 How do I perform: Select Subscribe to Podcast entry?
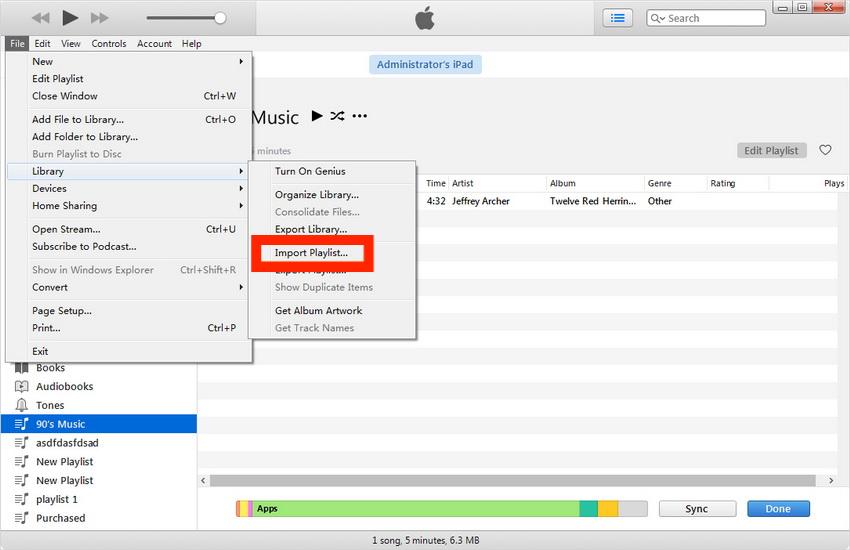129,247
